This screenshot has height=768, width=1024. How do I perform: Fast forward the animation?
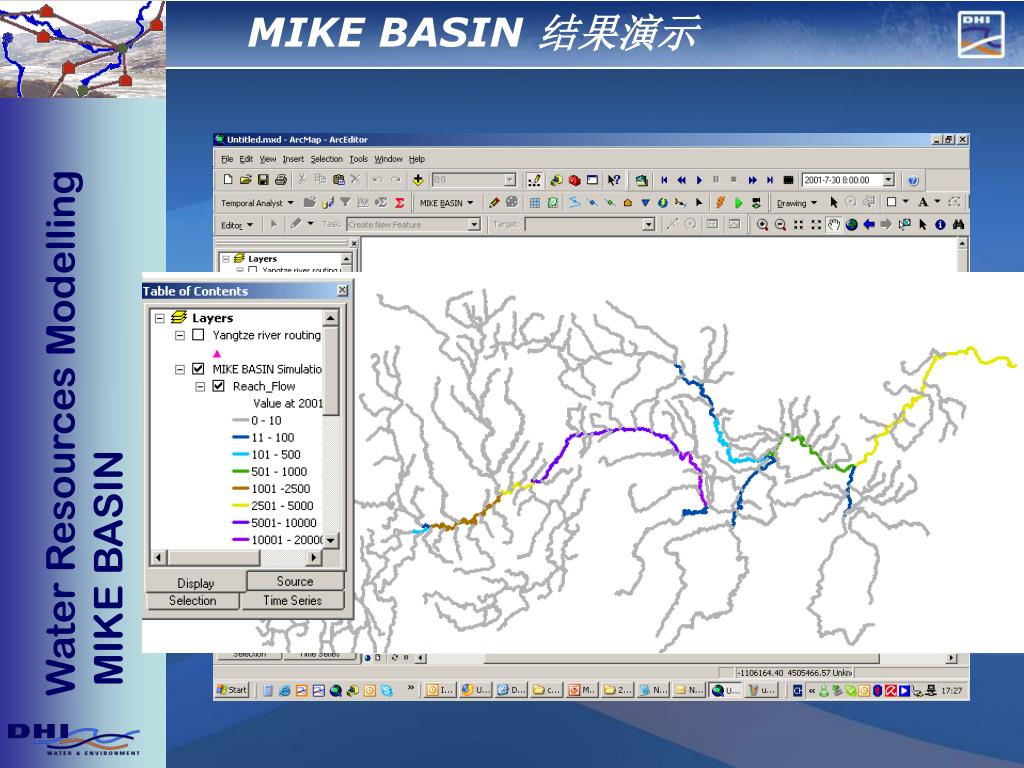click(752, 180)
